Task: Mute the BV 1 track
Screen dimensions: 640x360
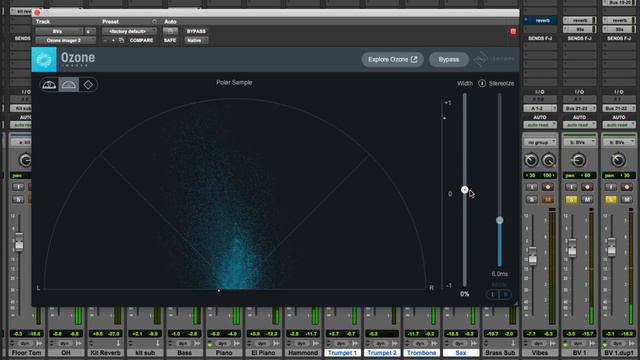Action: [587, 199]
